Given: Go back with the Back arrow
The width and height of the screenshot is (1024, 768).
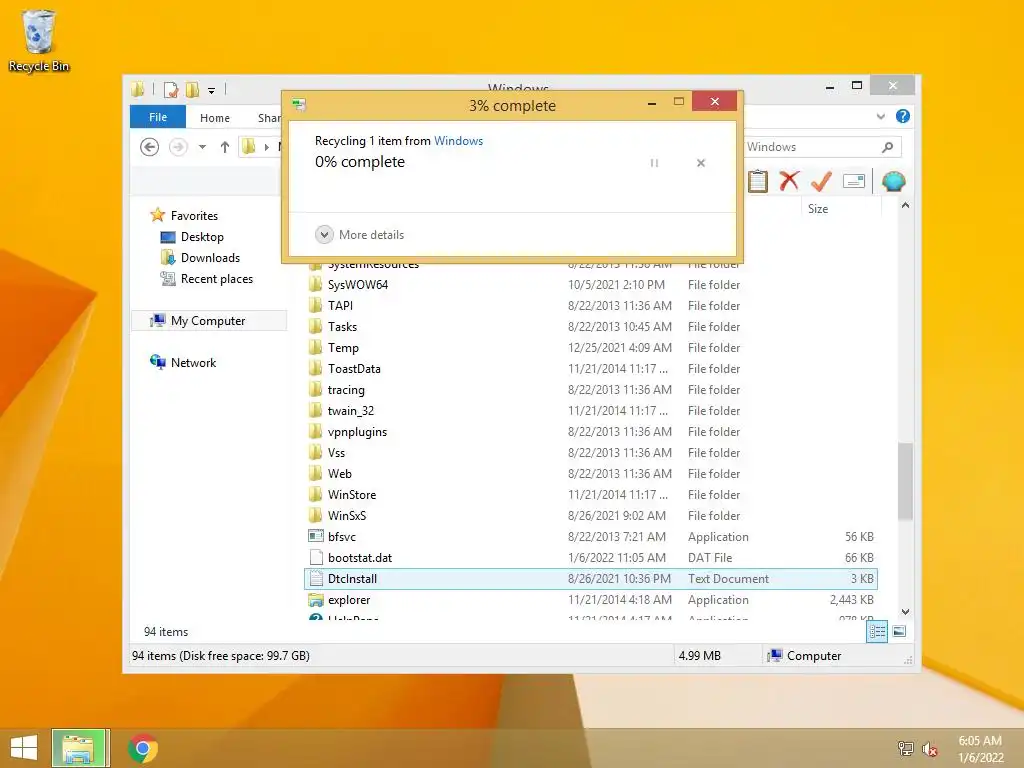Looking at the screenshot, I should 150,147.
